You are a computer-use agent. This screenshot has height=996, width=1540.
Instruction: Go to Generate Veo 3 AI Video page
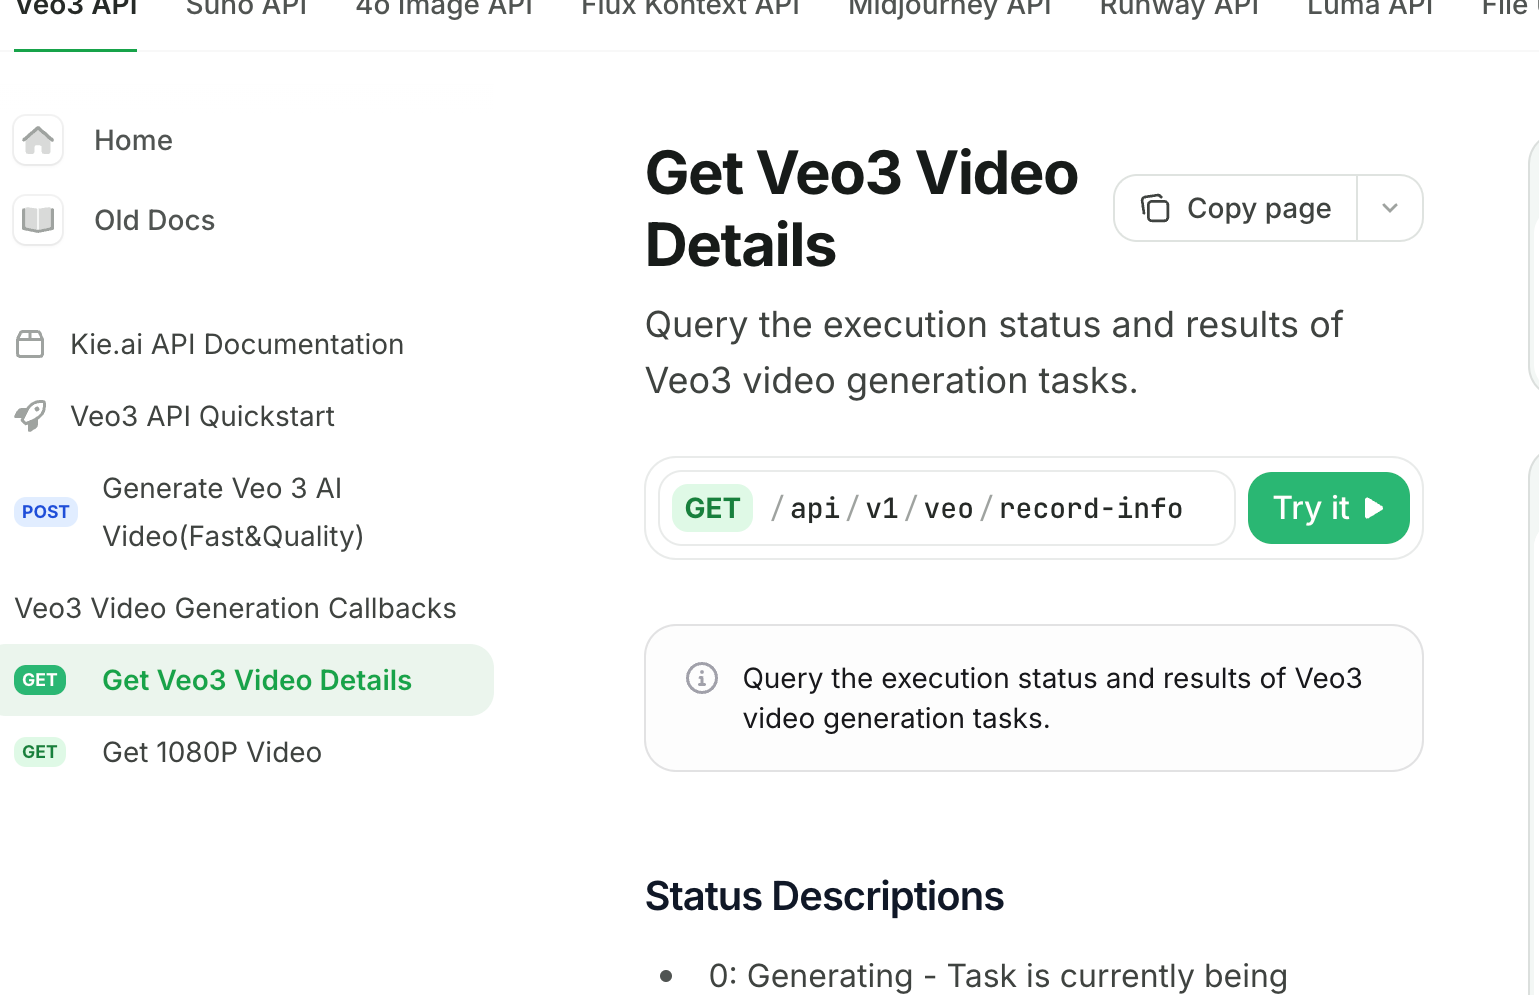coord(233,512)
